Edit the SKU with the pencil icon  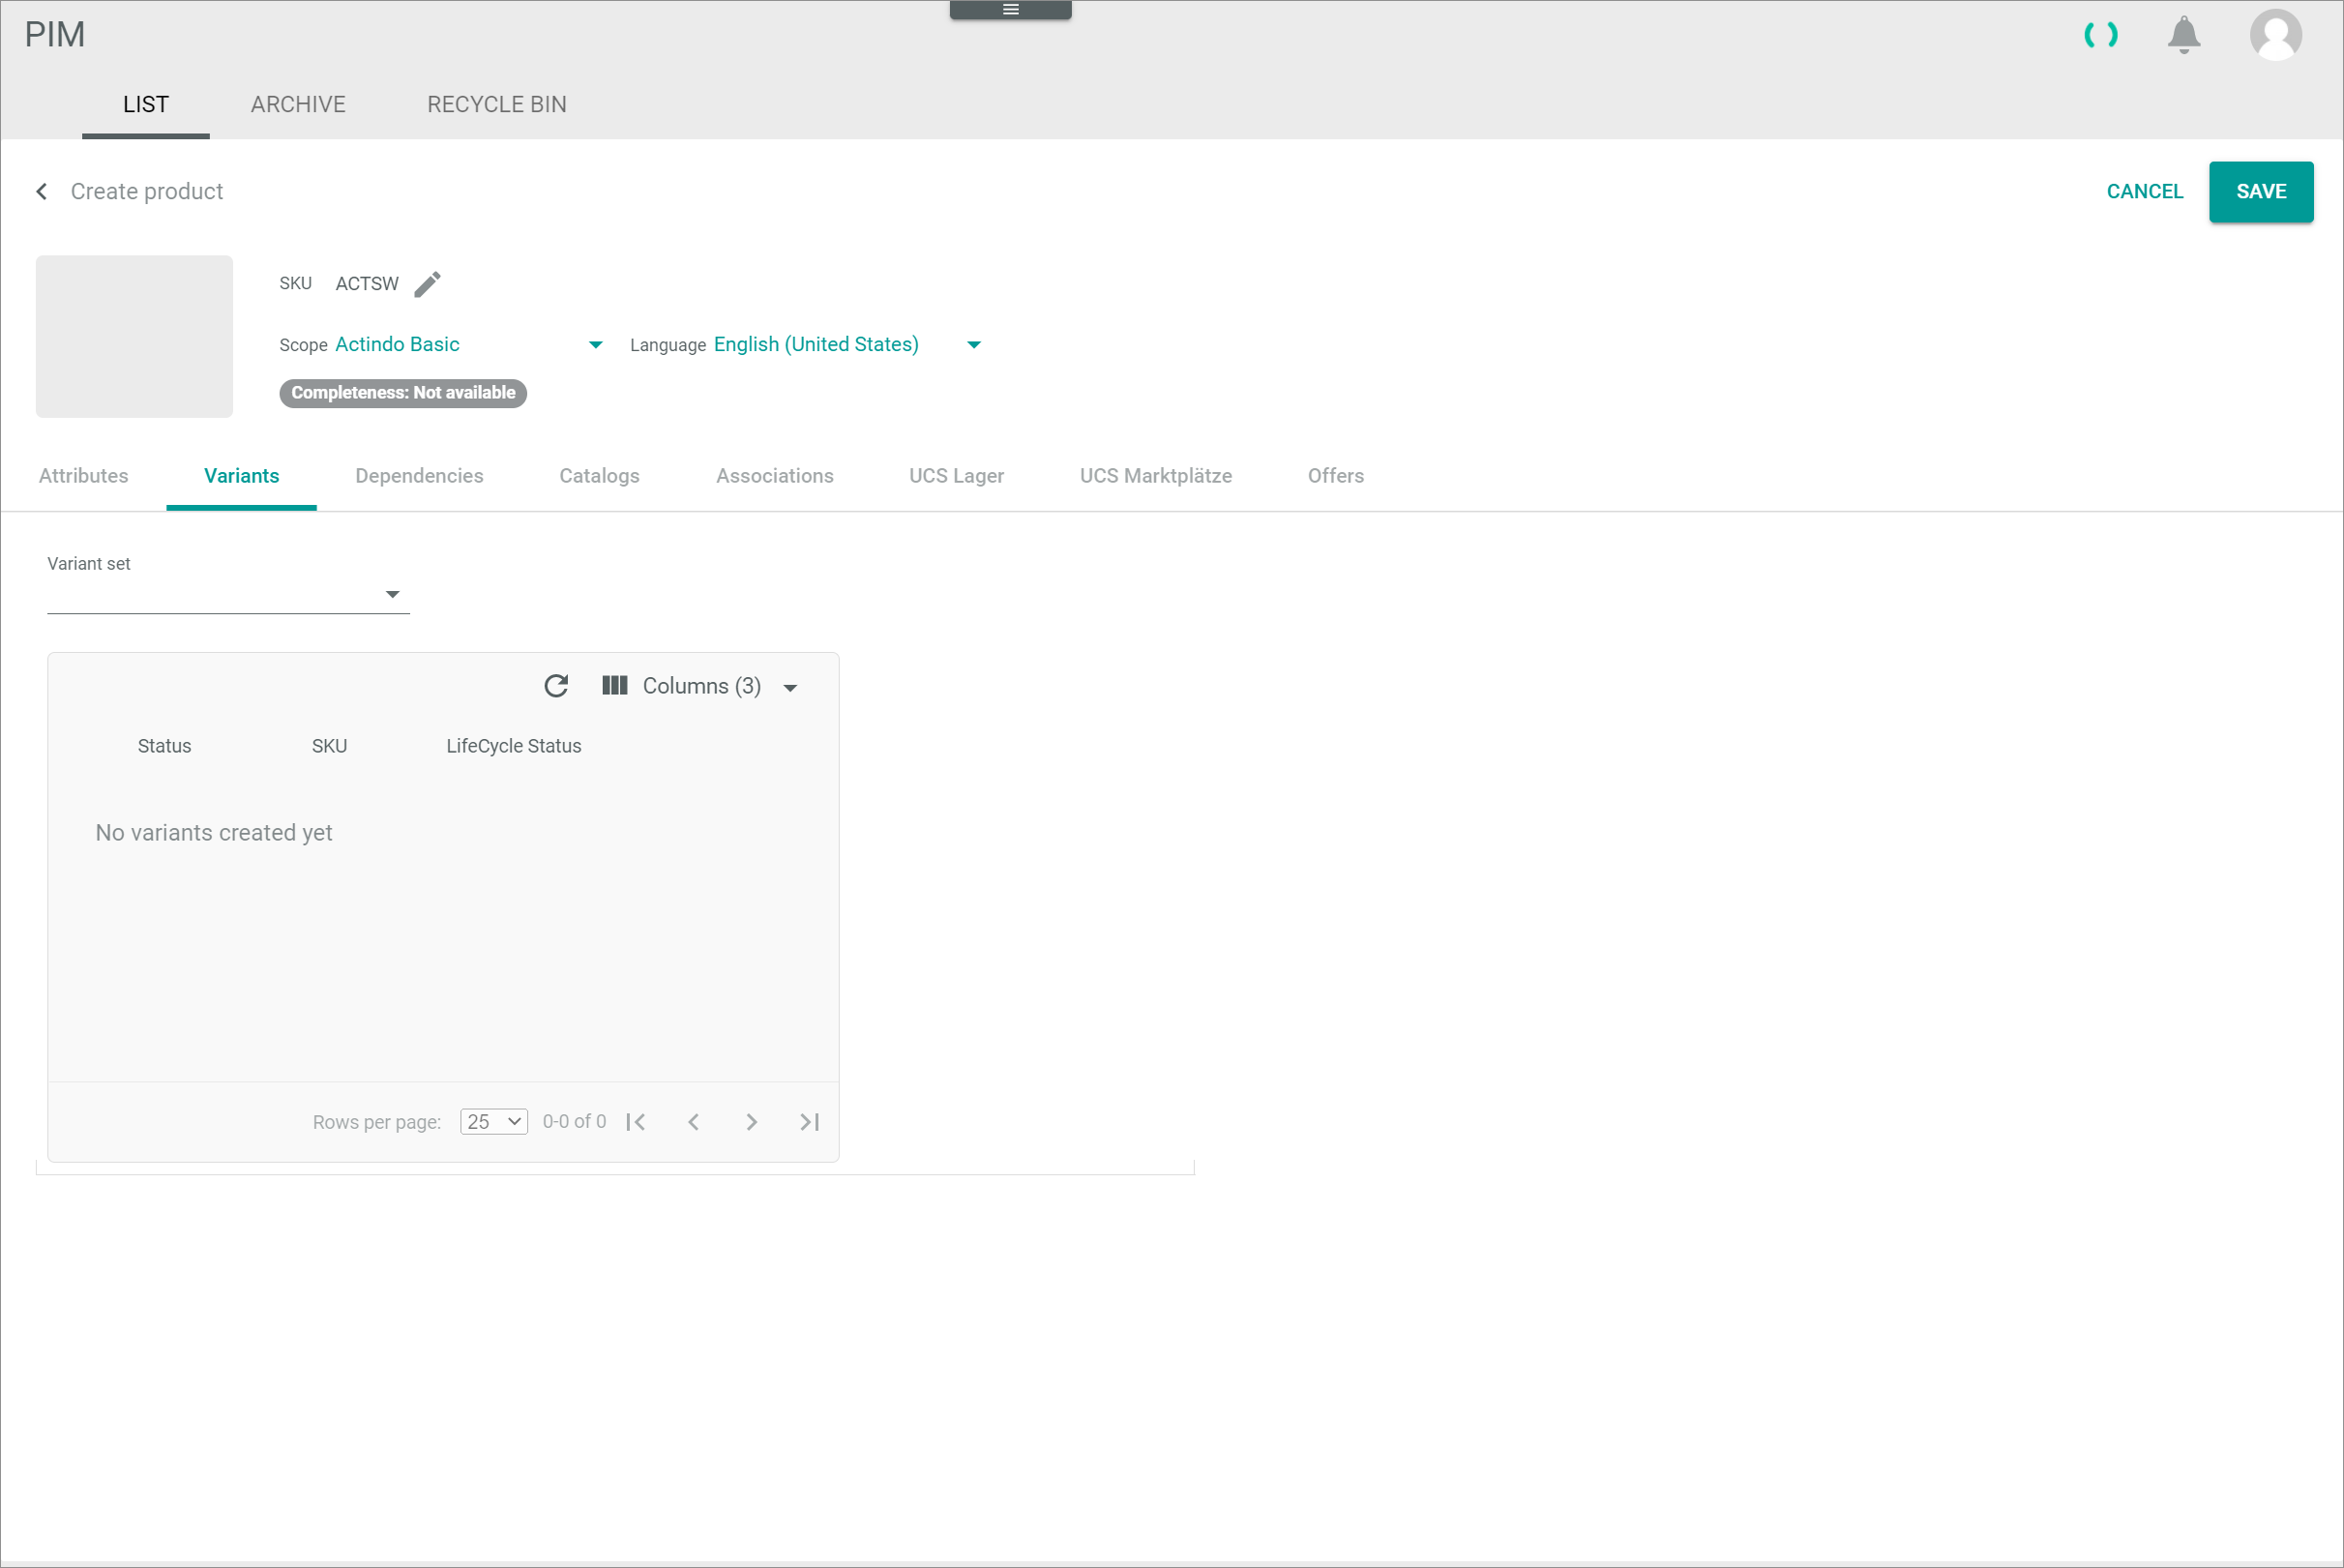pyautogui.click(x=427, y=284)
